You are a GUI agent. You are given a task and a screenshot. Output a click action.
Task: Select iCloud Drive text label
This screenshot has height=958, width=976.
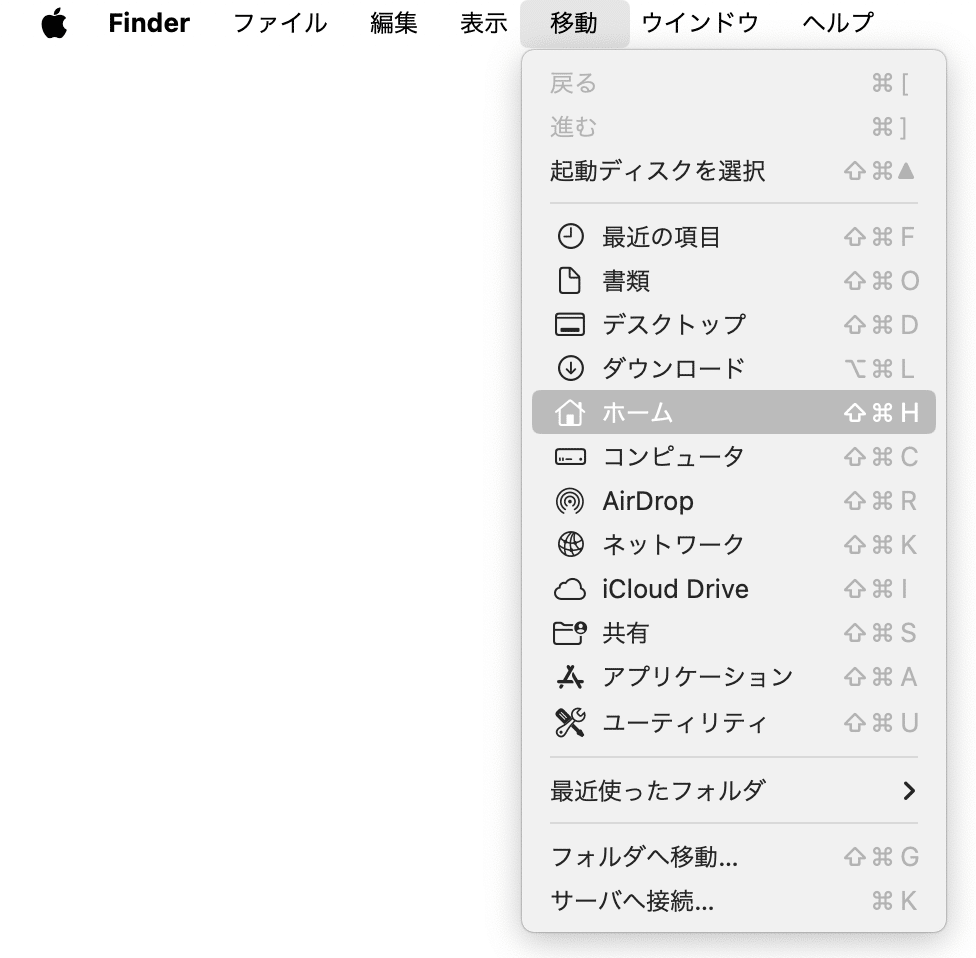point(675,589)
